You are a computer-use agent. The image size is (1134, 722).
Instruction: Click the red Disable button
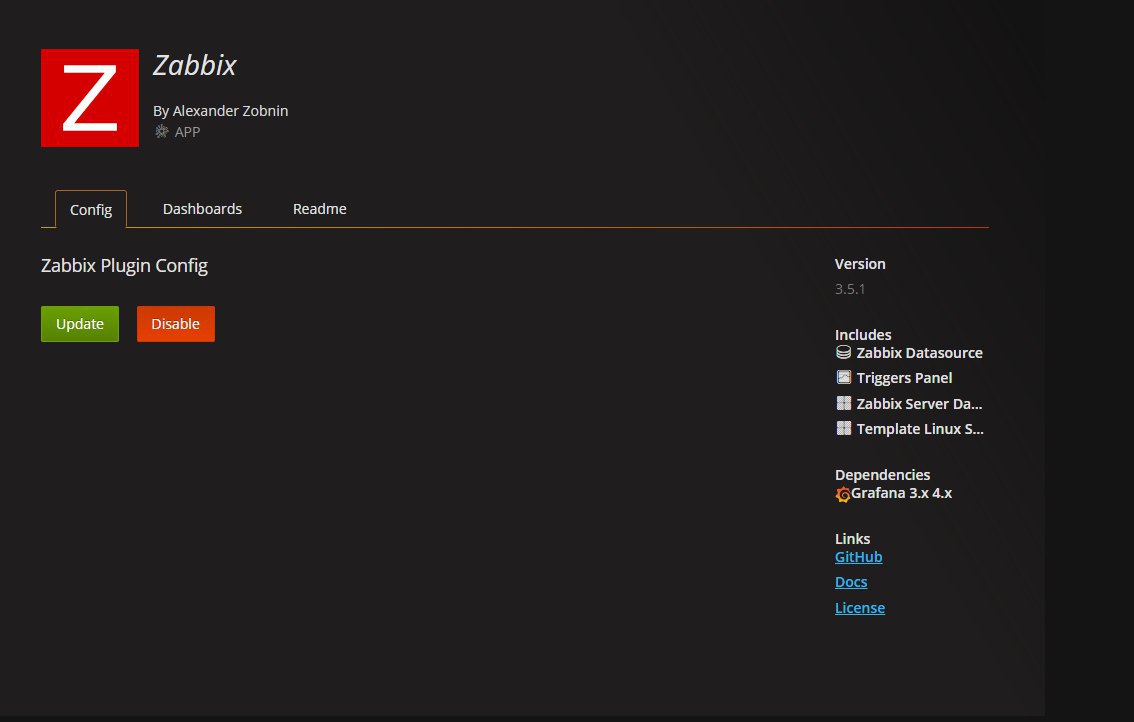(x=176, y=323)
